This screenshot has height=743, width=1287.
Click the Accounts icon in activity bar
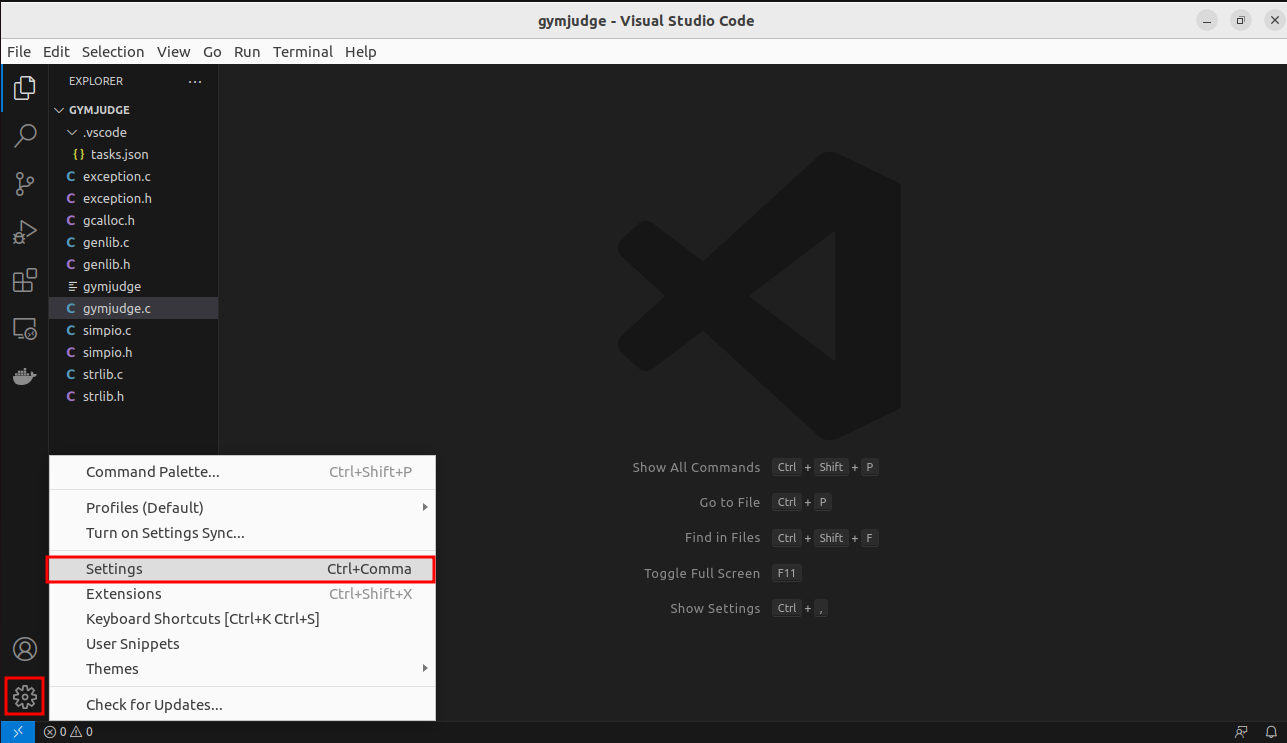[25, 649]
